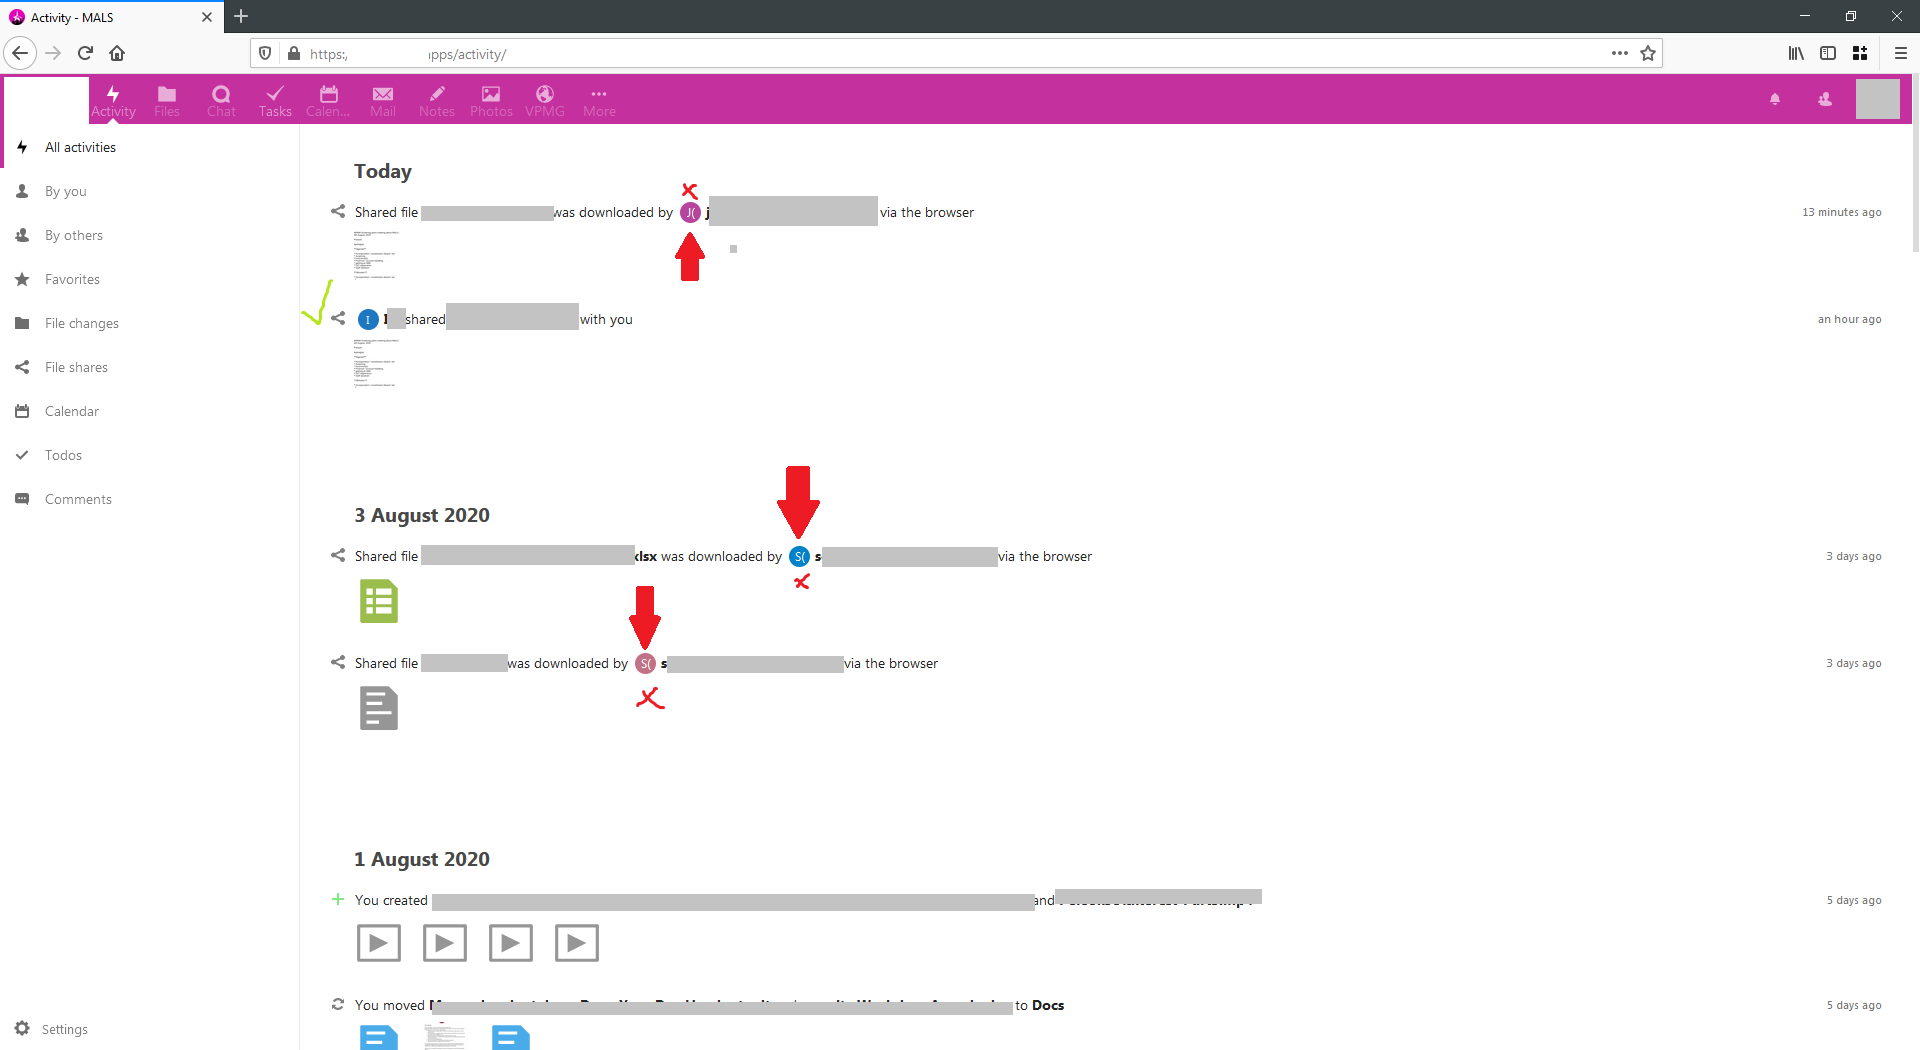Screen dimensions: 1920x1050
Task: Open the first video file thumbnail
Action: (x=379, y=943)
